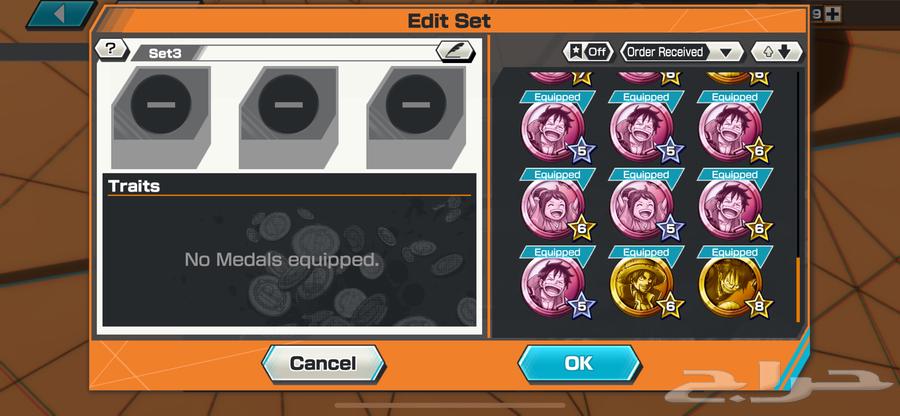Click the feather pen rename icon
Viewport: 900px width, 416px height.
pyautogui.click(x=456, y=51)
